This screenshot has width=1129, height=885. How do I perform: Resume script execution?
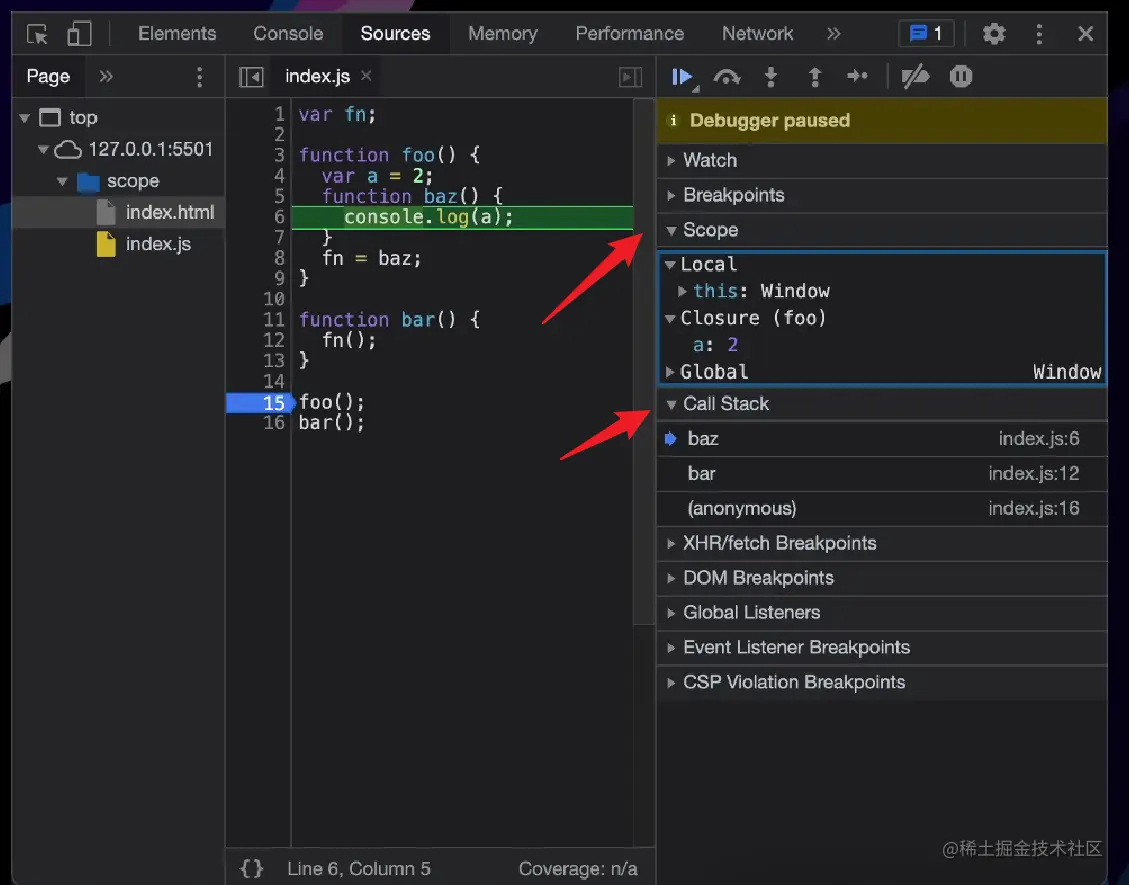(683, 77)
